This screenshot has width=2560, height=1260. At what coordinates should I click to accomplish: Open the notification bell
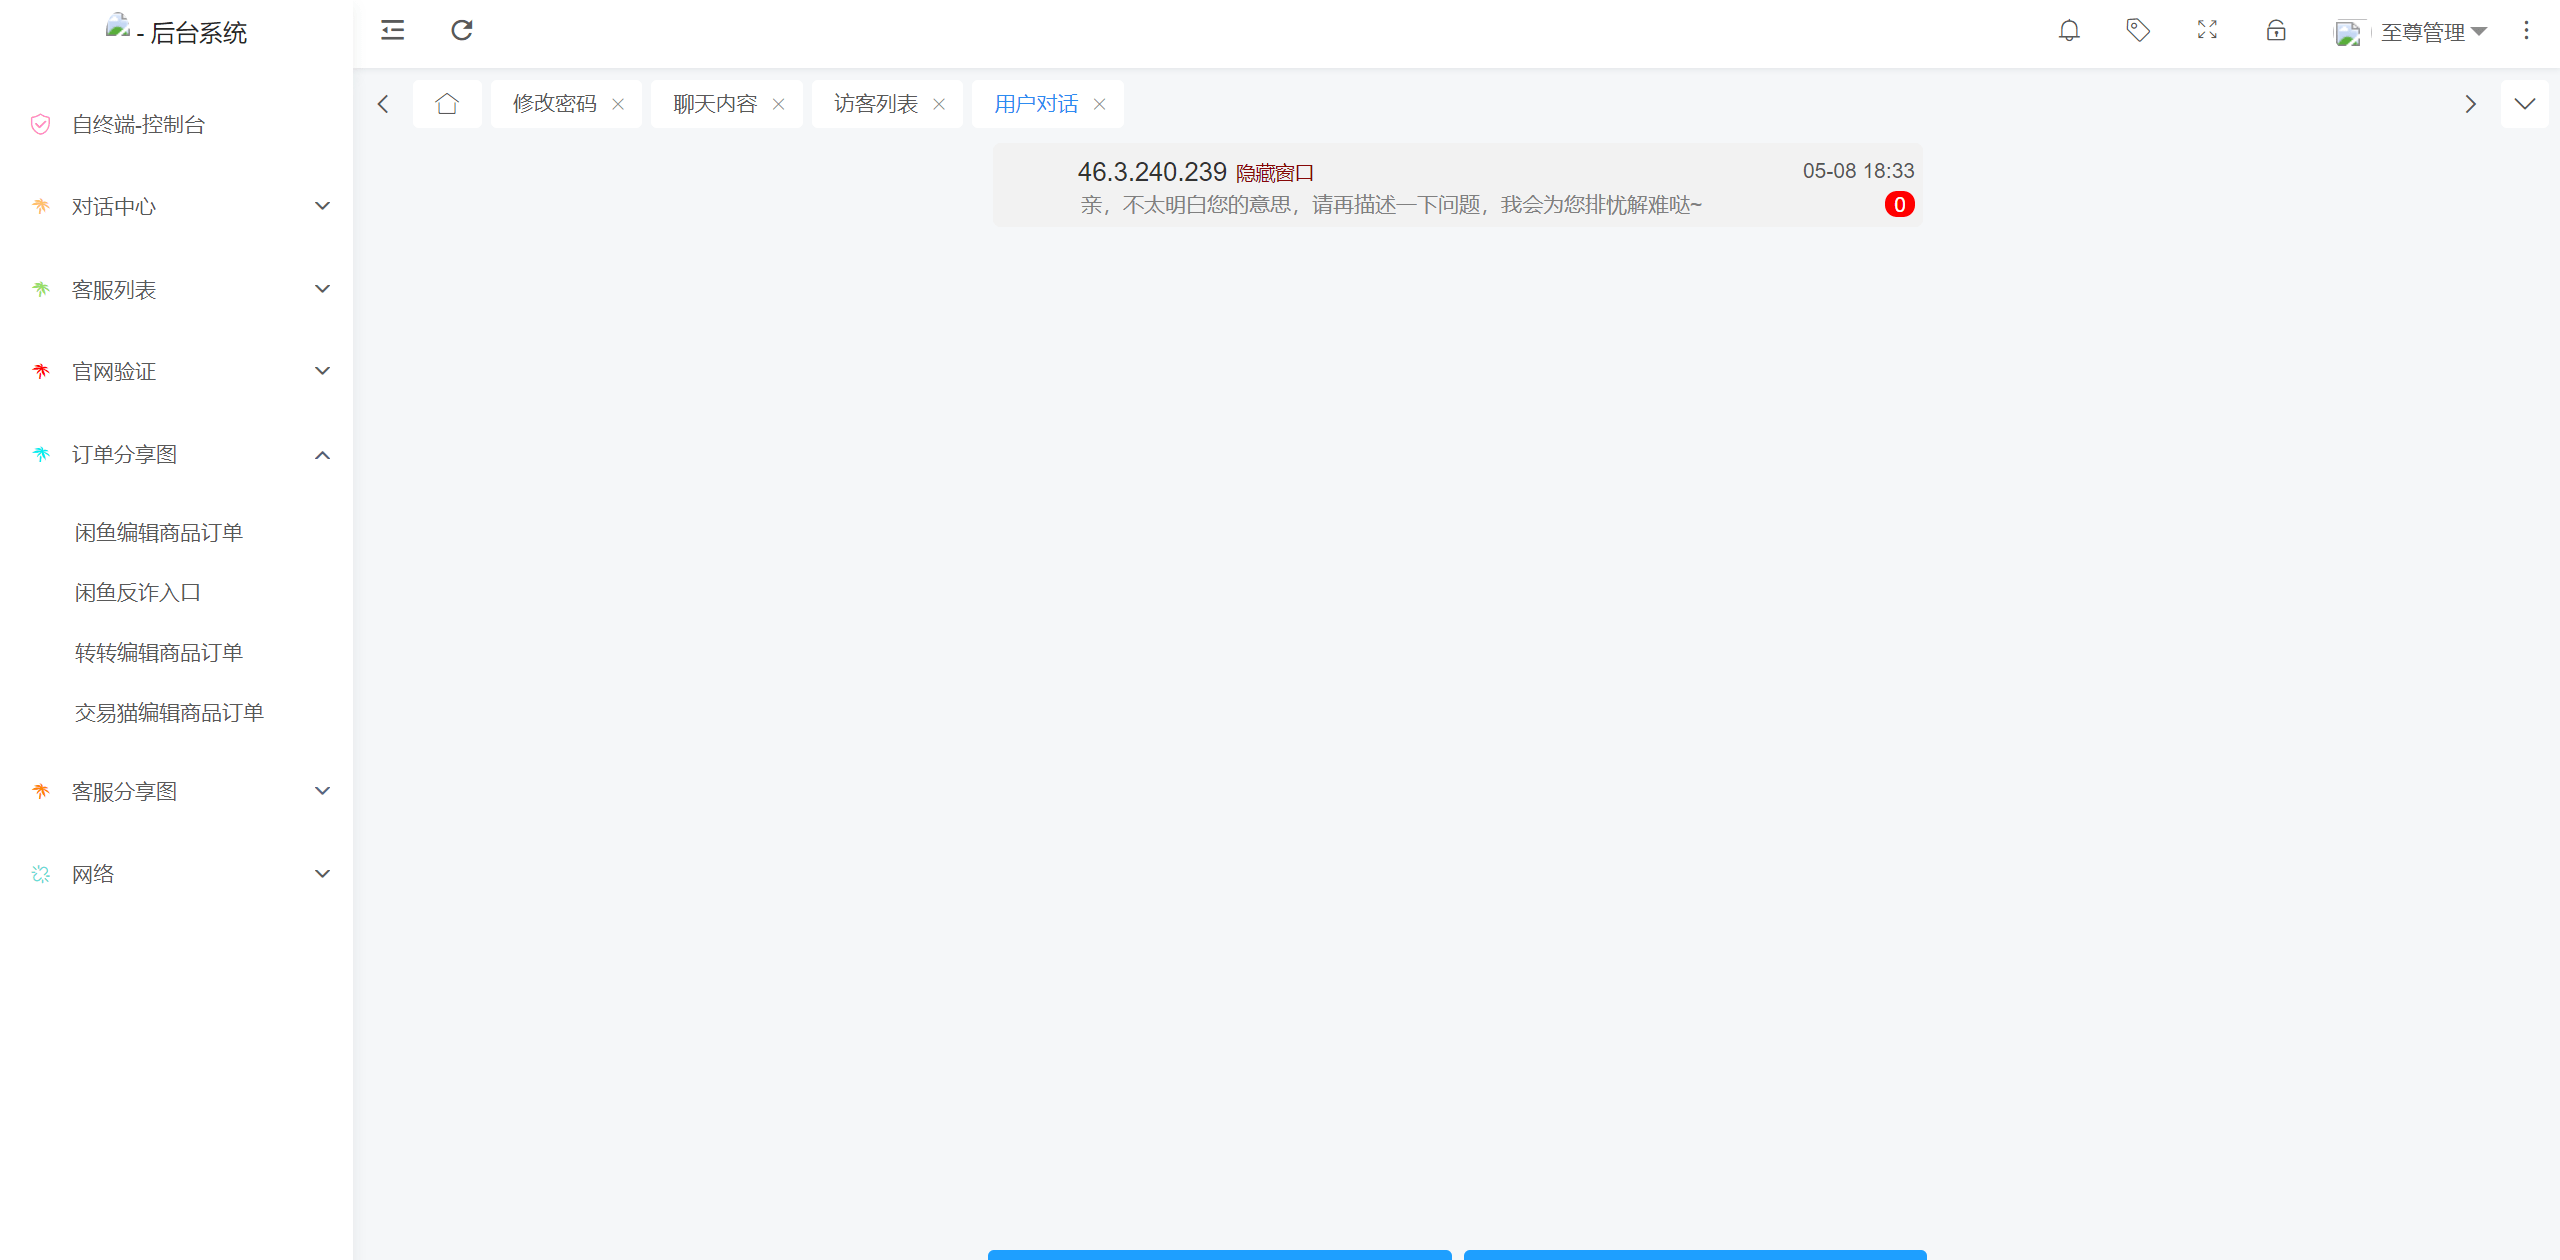click(x=2069, y=30)
